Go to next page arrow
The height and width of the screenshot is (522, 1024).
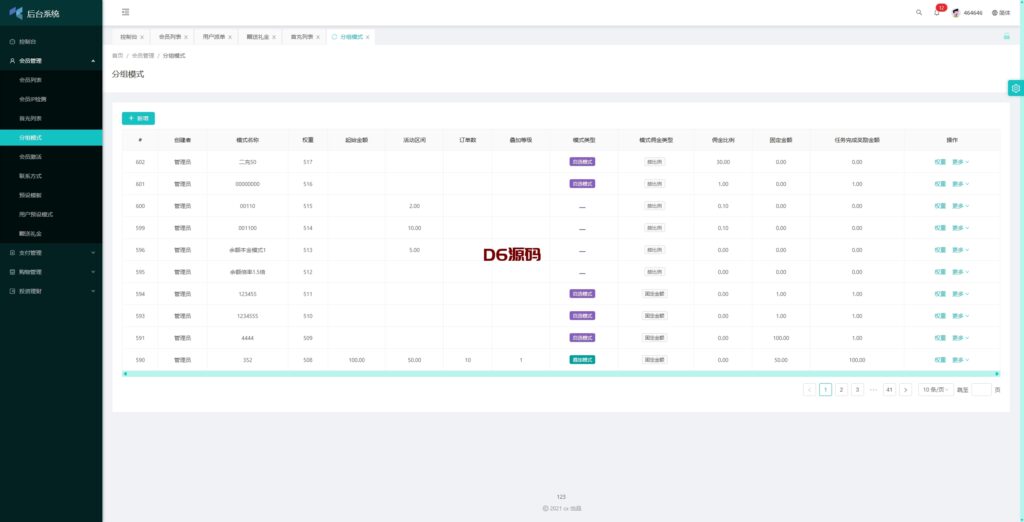pyautogui.click(x=905, y=389)
